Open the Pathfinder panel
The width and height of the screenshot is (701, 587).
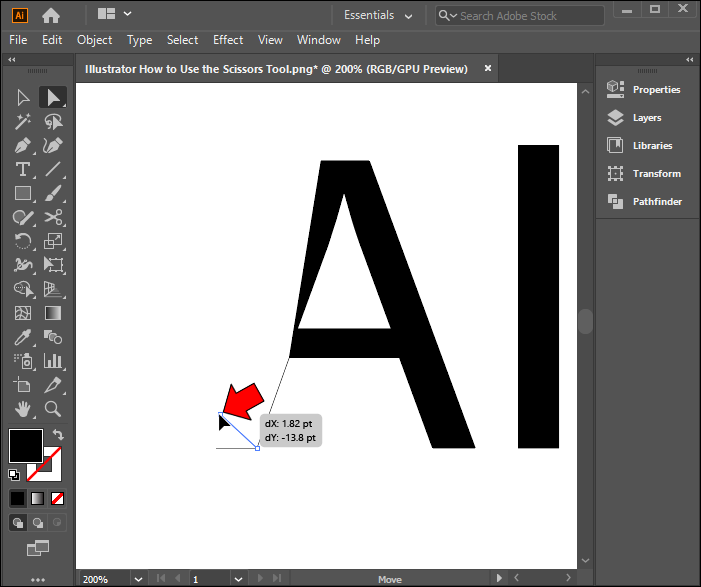(x=657, y=202)
